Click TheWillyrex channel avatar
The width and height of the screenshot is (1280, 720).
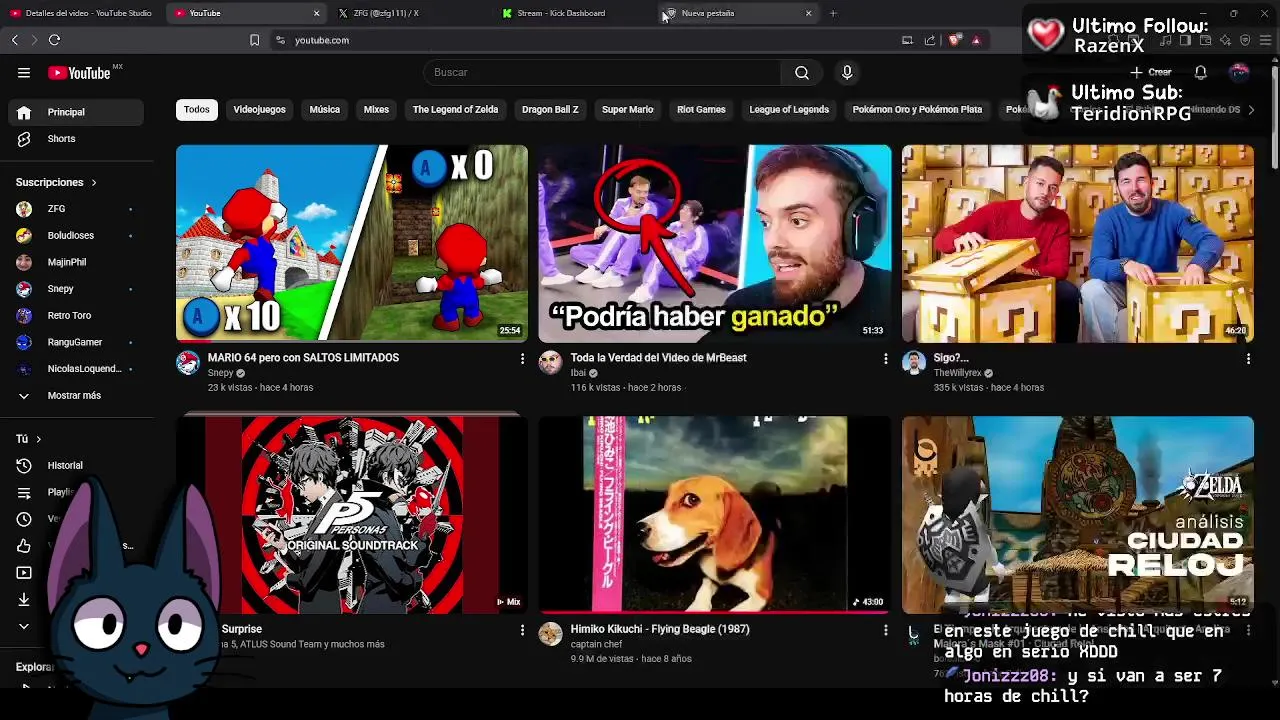[x=913, y=363]
